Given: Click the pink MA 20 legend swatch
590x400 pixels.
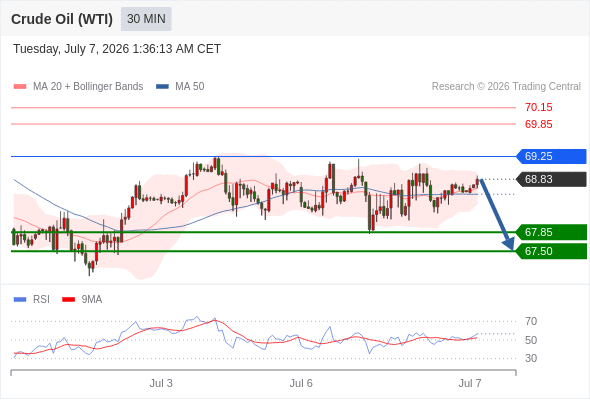Looking at the screenshot, I should [20, 87].
